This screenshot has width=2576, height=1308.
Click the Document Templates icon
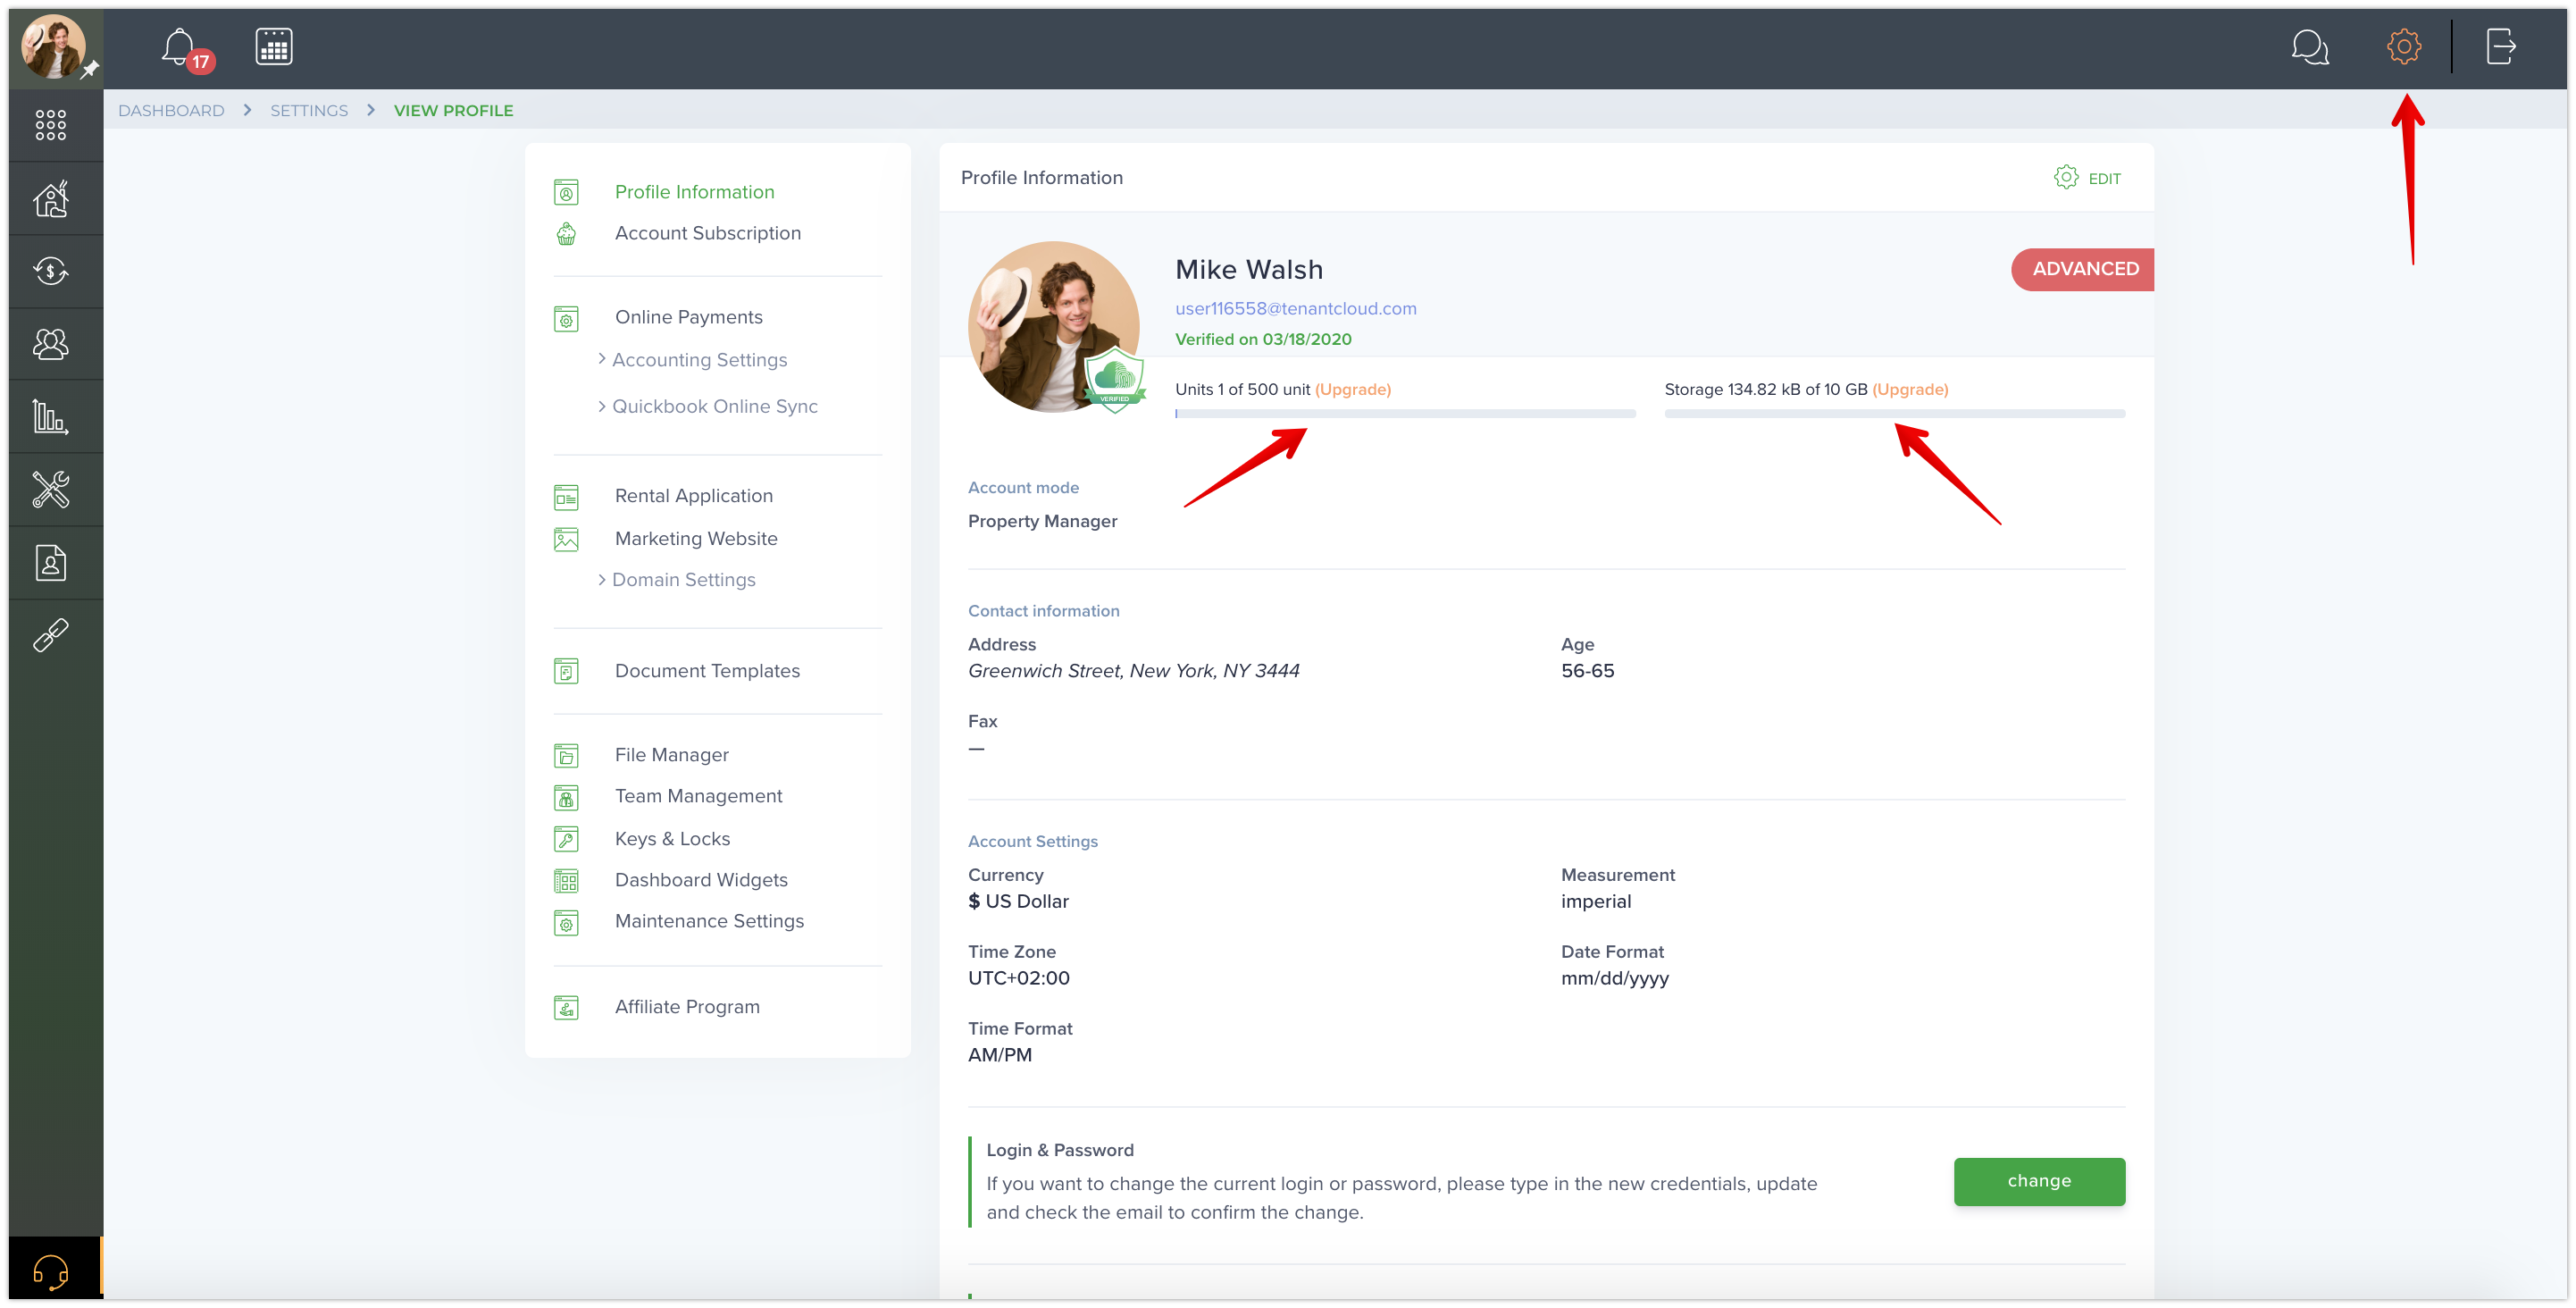(x=566, y=672)
